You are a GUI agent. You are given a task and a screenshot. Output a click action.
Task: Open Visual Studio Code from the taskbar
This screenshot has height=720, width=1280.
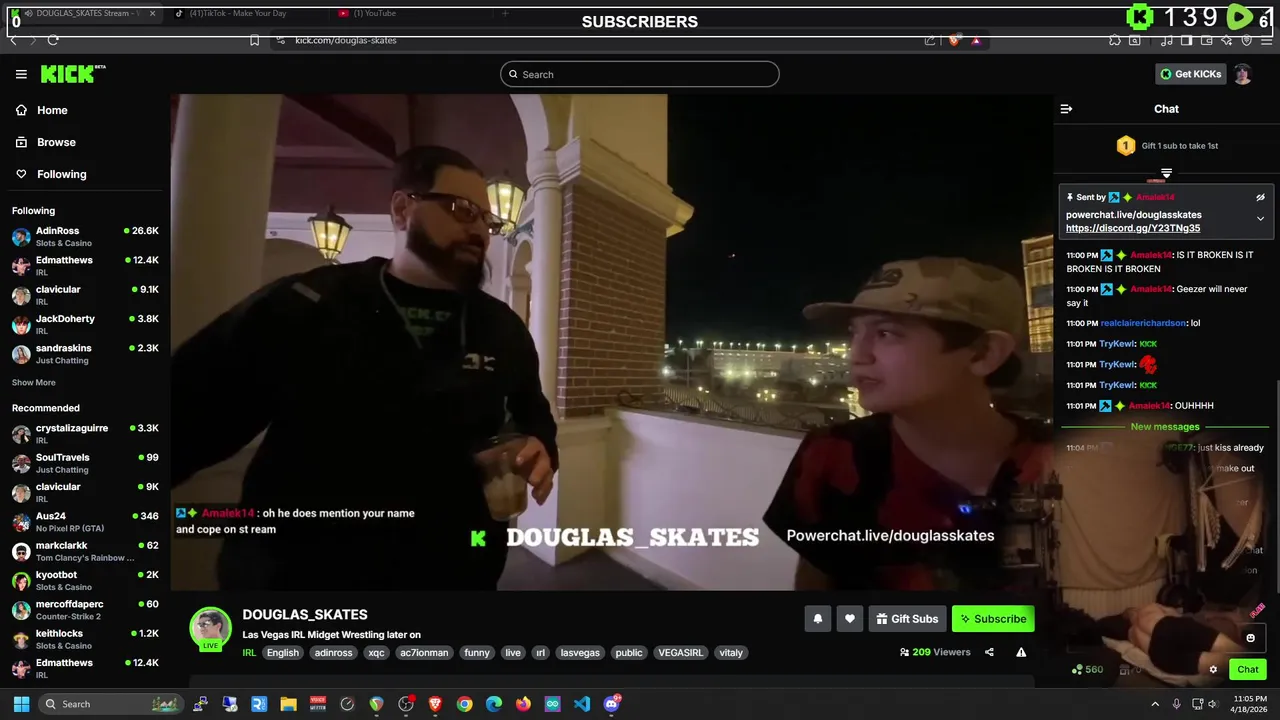(x=581, y=704)
